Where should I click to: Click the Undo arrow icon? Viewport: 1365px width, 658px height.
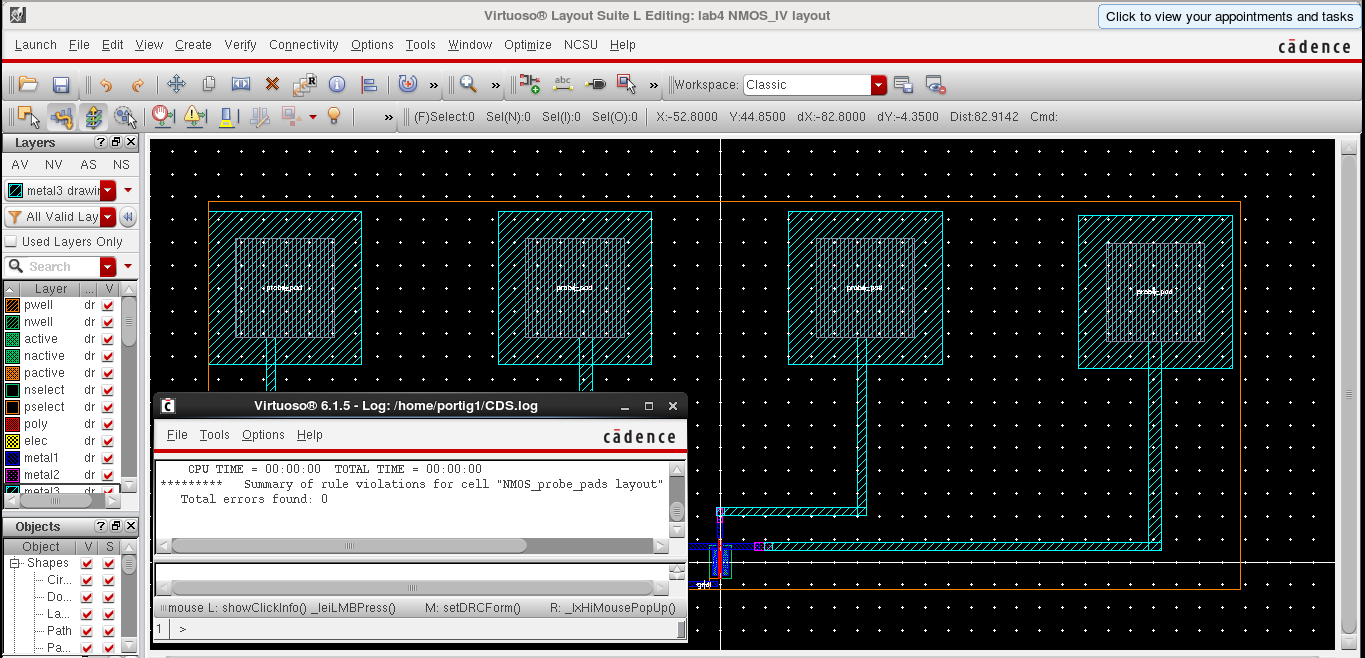click(x=105, y=85)
